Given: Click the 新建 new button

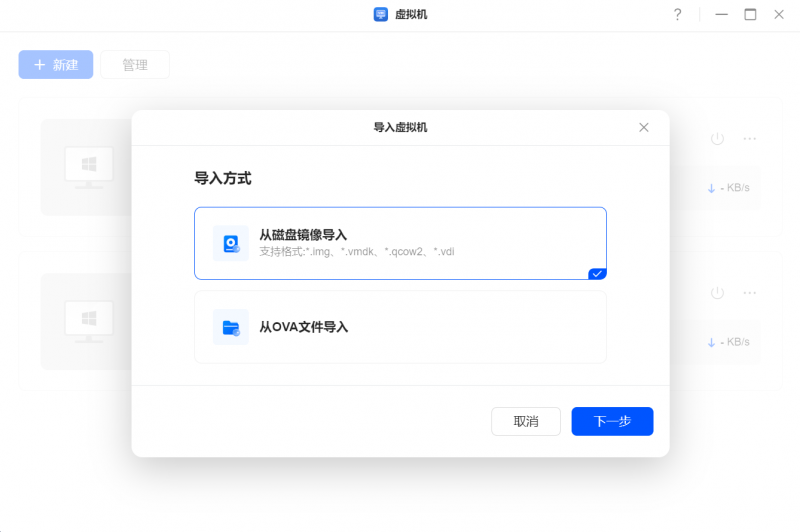Looking at the screenshot, I should [x=56, y=65].
